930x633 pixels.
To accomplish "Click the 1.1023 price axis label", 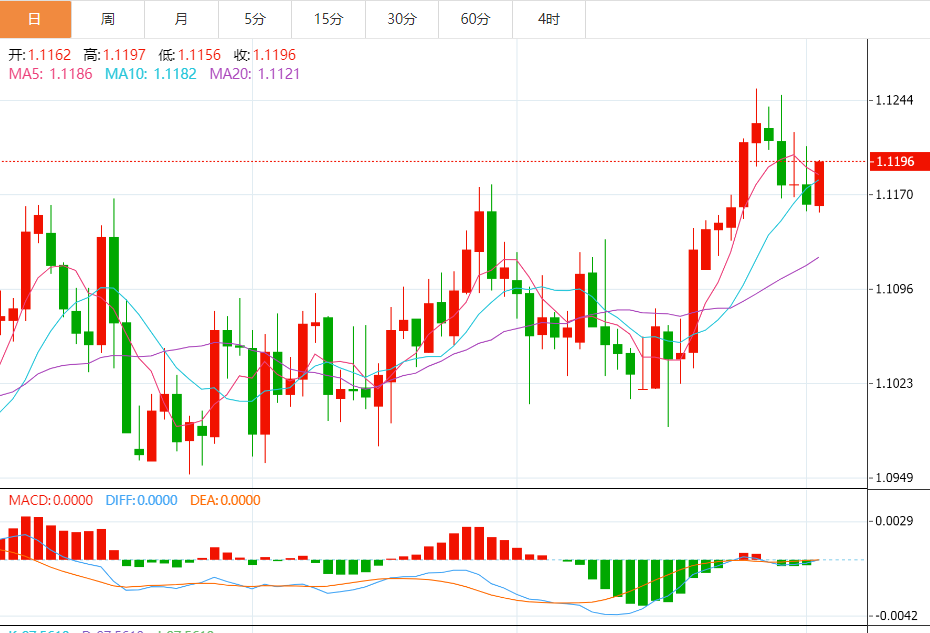I will pos(894,383).
